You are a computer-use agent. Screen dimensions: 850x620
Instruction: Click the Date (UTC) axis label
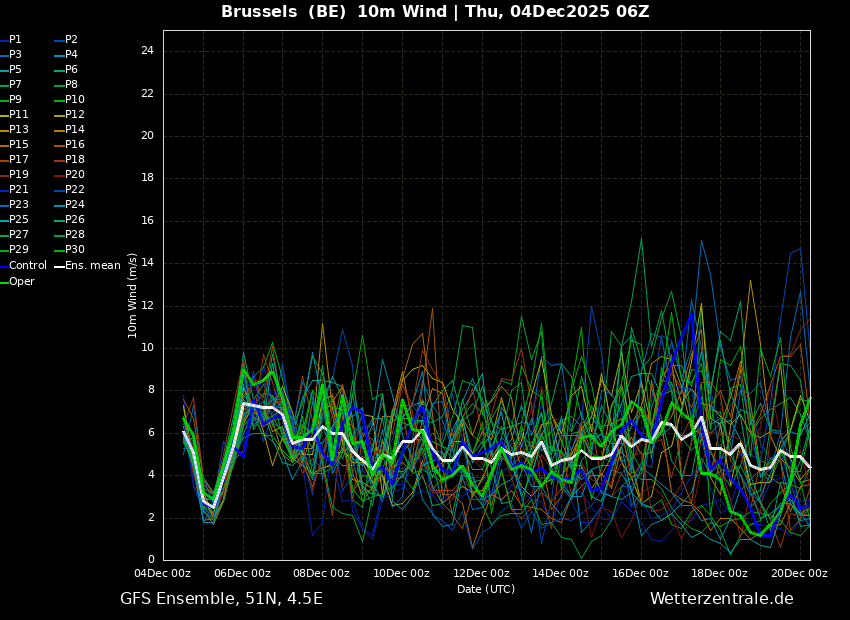[486, 589]
